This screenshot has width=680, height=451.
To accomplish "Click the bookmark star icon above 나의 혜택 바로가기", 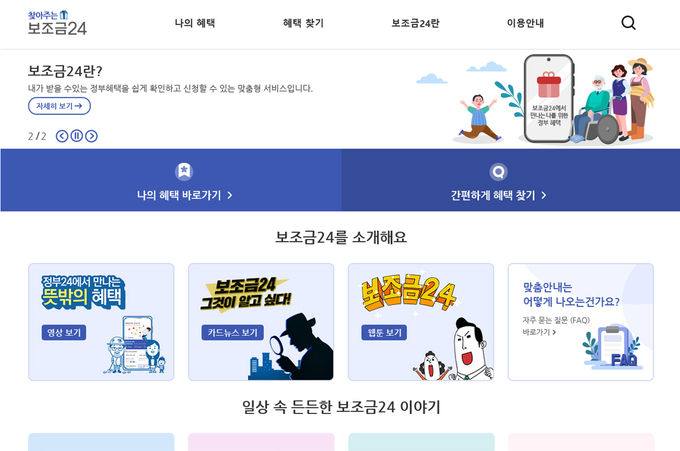I will point(184,171).
